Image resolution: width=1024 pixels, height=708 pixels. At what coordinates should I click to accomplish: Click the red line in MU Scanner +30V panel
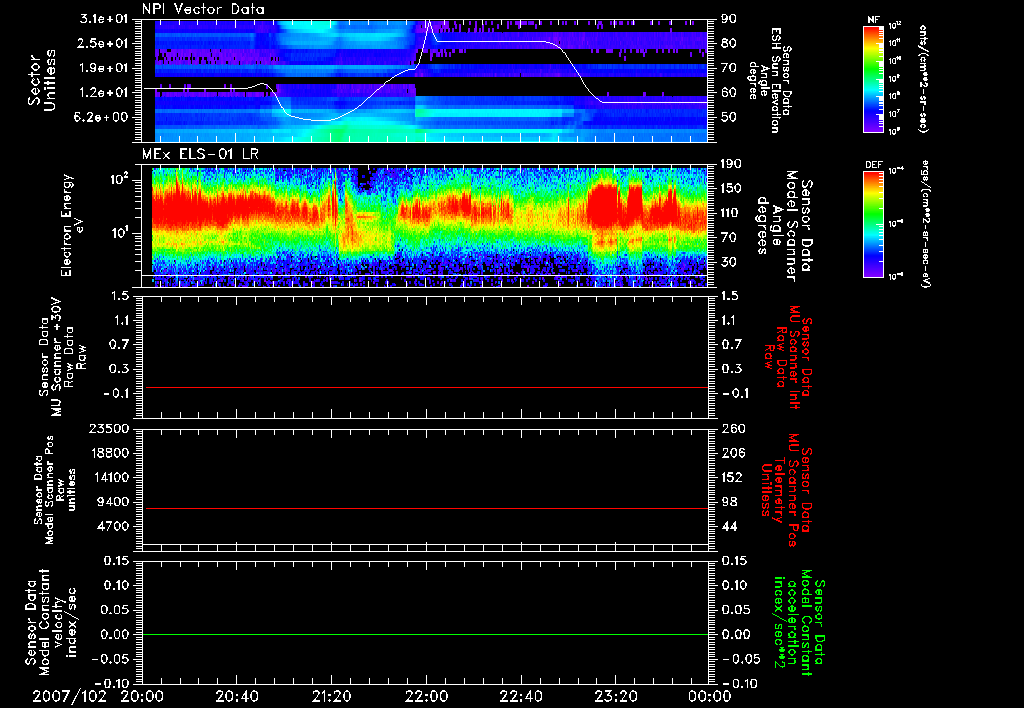[425, 387]
